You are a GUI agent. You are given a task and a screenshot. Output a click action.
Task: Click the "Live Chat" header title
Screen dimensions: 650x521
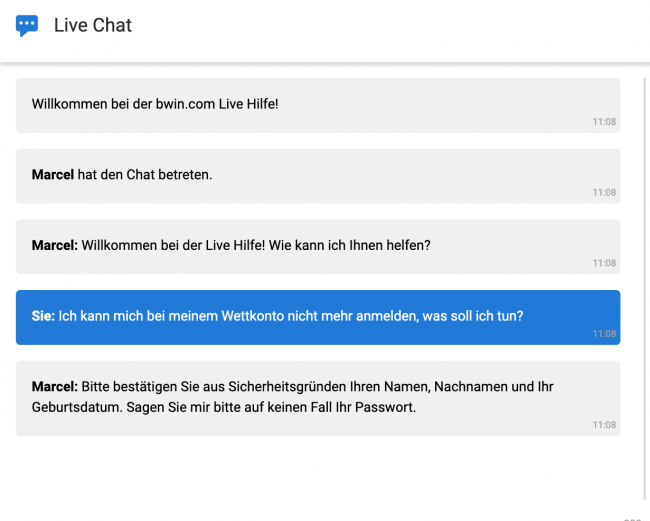coord(92,26)
